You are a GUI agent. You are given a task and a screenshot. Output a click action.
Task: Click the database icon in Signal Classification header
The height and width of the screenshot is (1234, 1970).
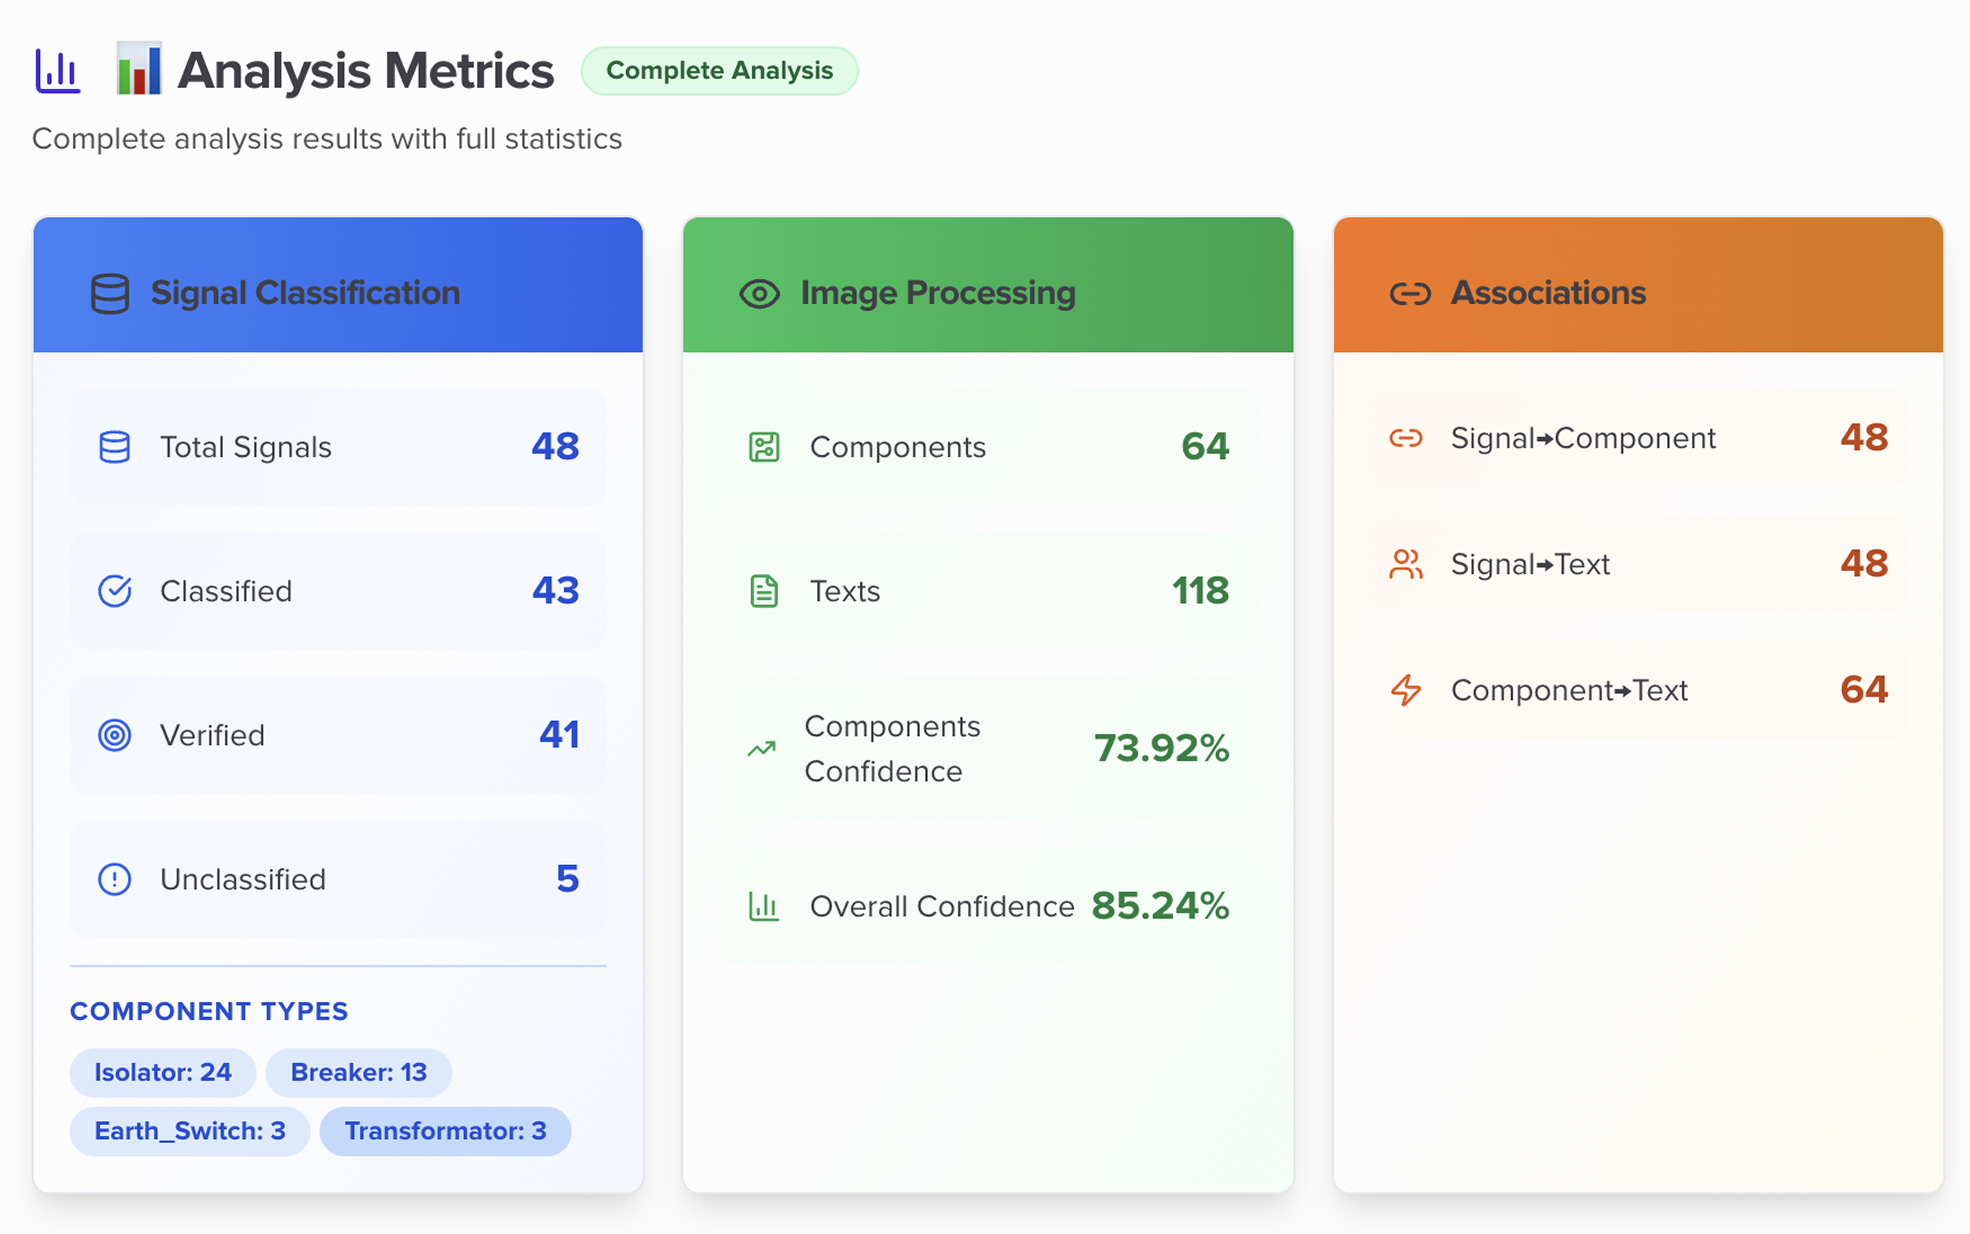point(110,293)
